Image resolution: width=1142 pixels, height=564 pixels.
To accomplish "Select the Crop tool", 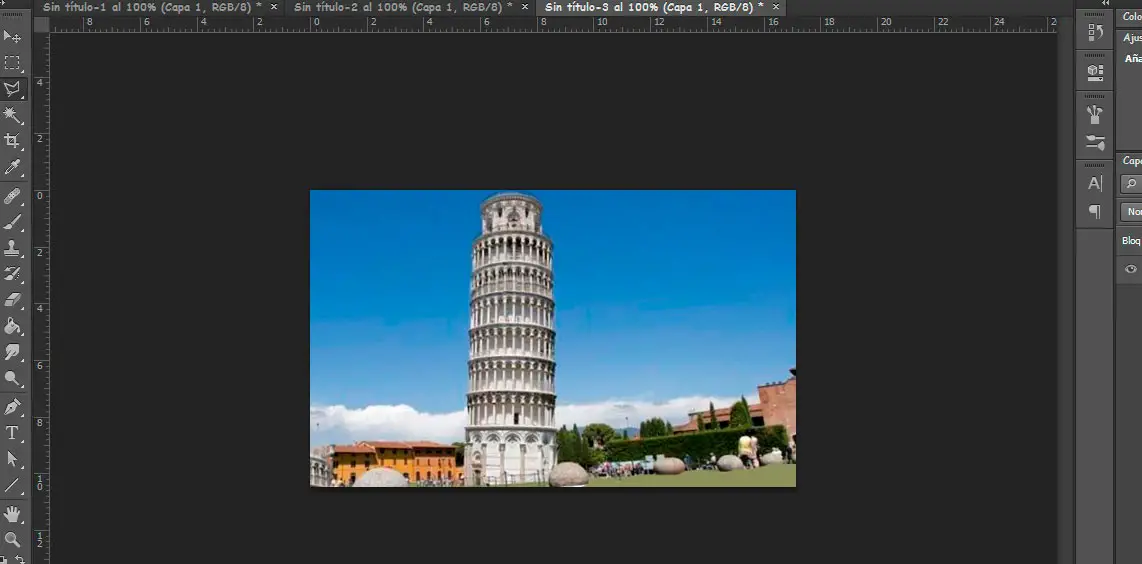I will point(12,141).
